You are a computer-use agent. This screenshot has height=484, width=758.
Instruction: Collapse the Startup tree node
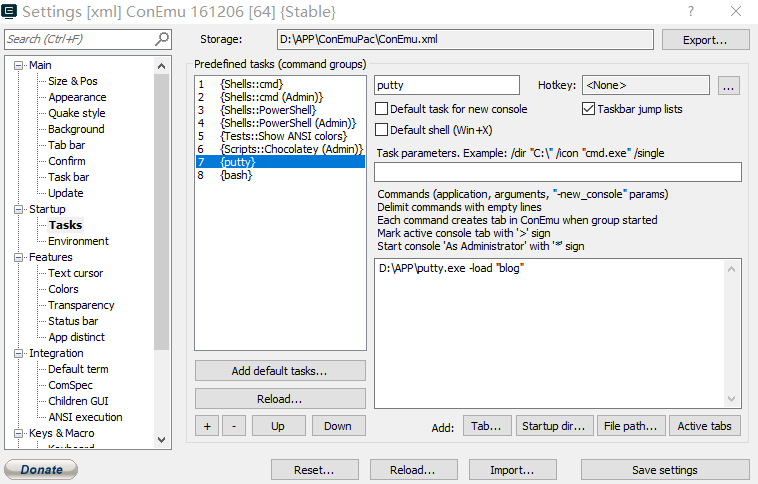coord(18,209)
